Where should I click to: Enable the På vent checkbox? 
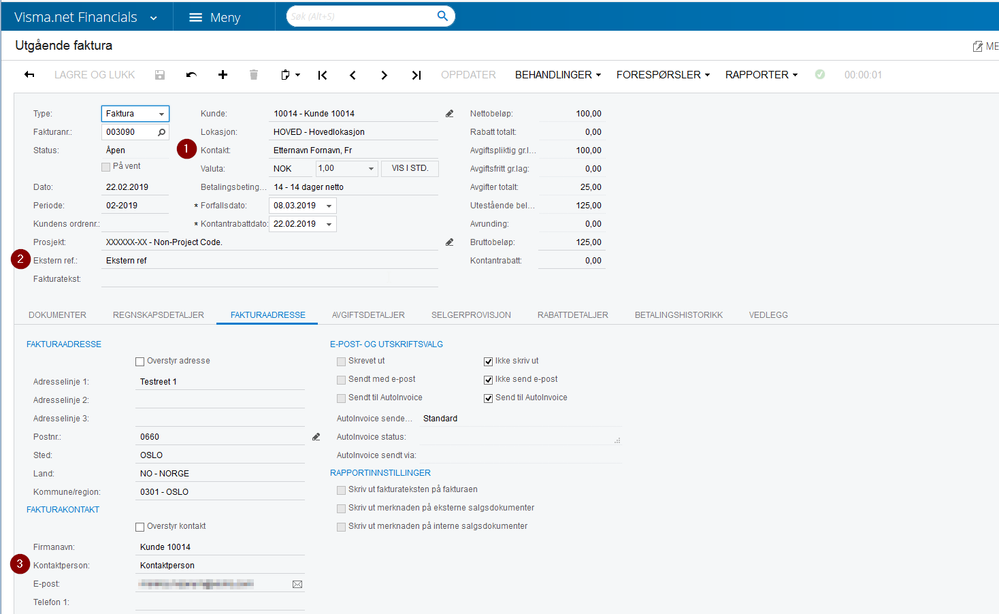click(x=107, y=167)
